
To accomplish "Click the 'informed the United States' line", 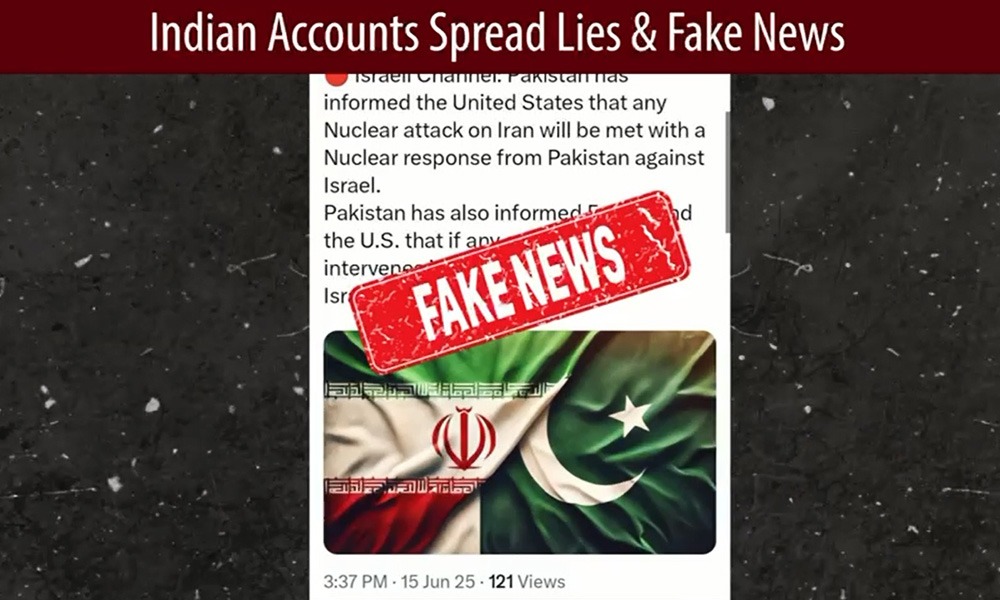I will tap(496, 103).
